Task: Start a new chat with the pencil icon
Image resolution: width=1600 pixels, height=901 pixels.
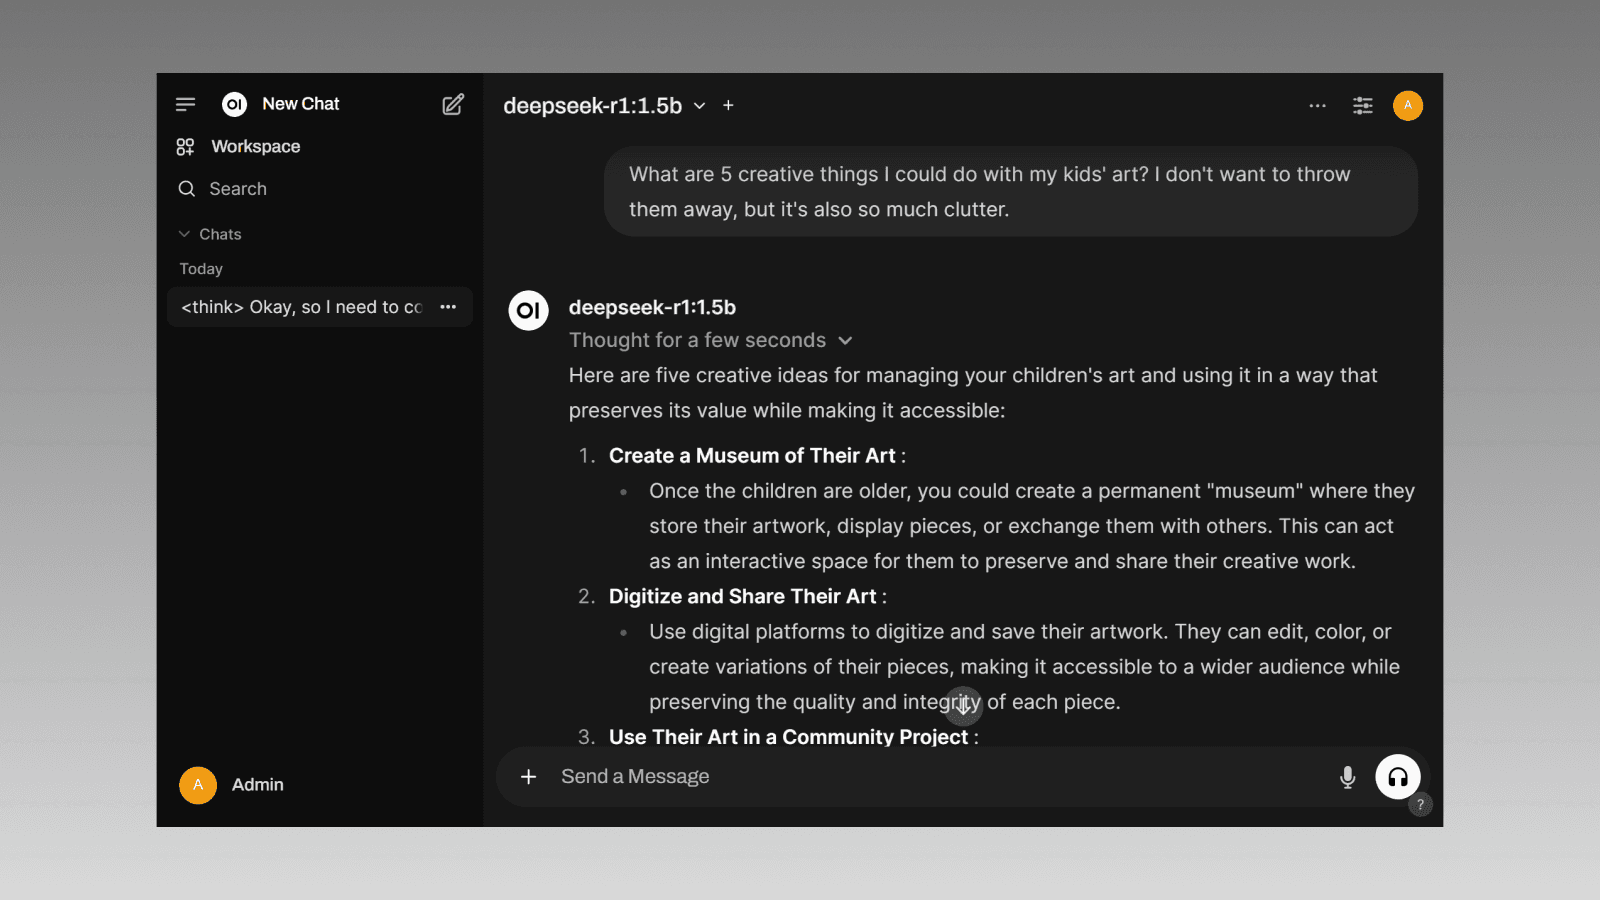Action: tap(453, 104)
